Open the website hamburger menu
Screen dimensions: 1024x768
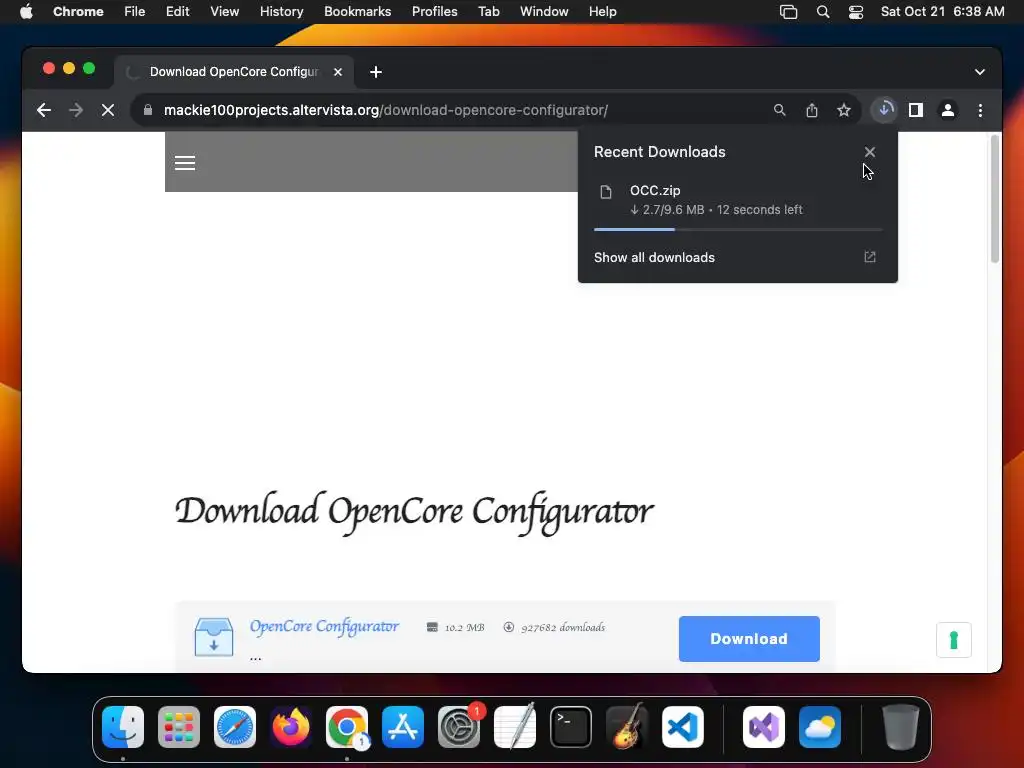coord(185,163)
